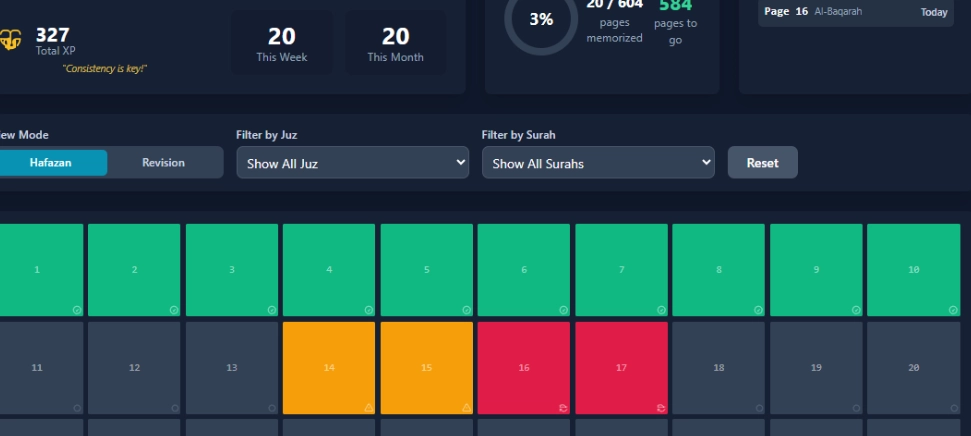The height and width of the screenshot is (436, 971).
Task: Select green page tile 7
Action: point(621,270)
